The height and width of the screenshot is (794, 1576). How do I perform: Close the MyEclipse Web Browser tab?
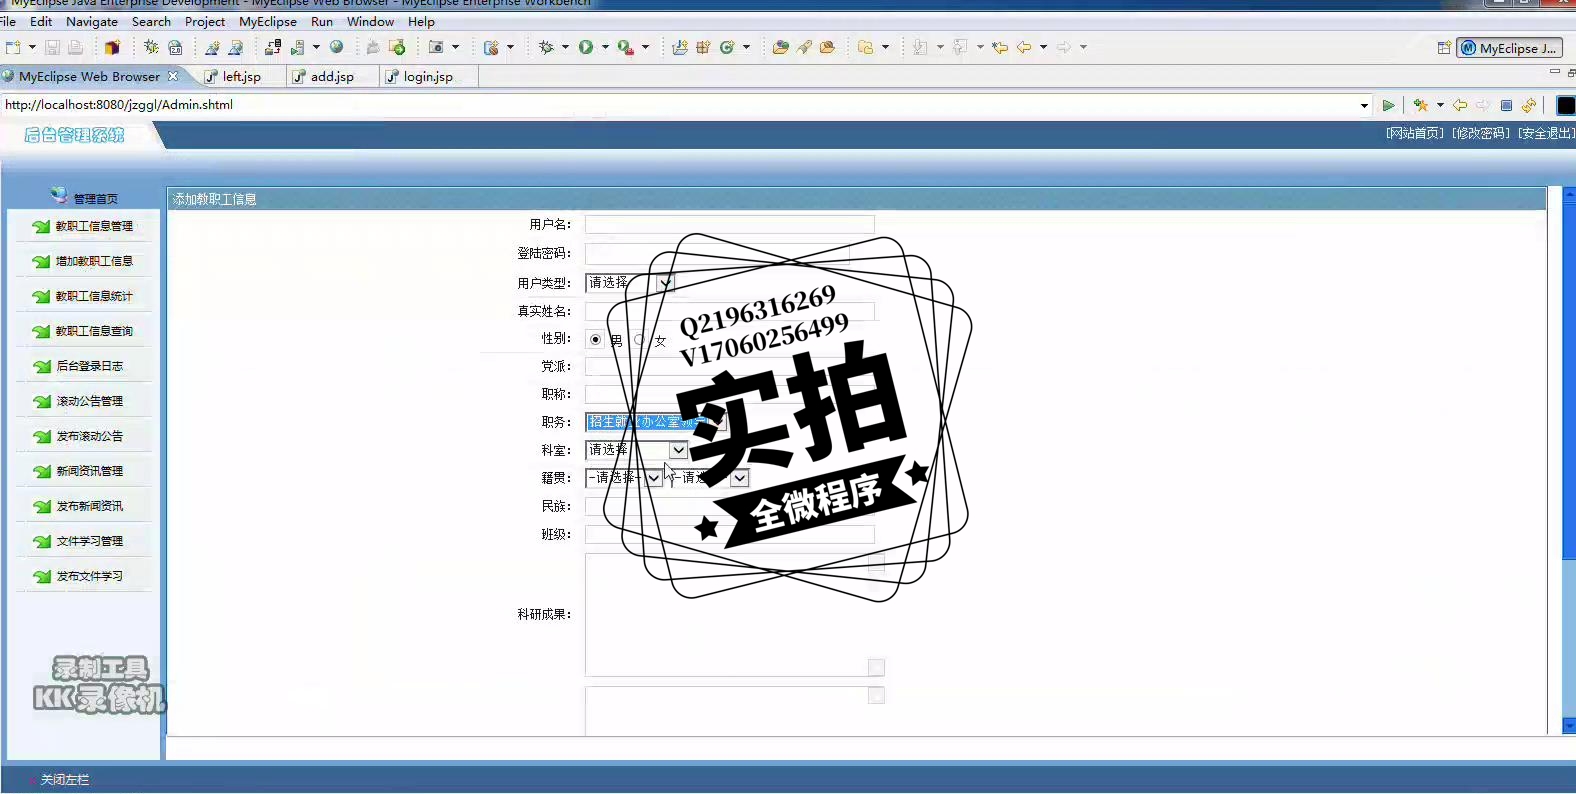[173, 76]
